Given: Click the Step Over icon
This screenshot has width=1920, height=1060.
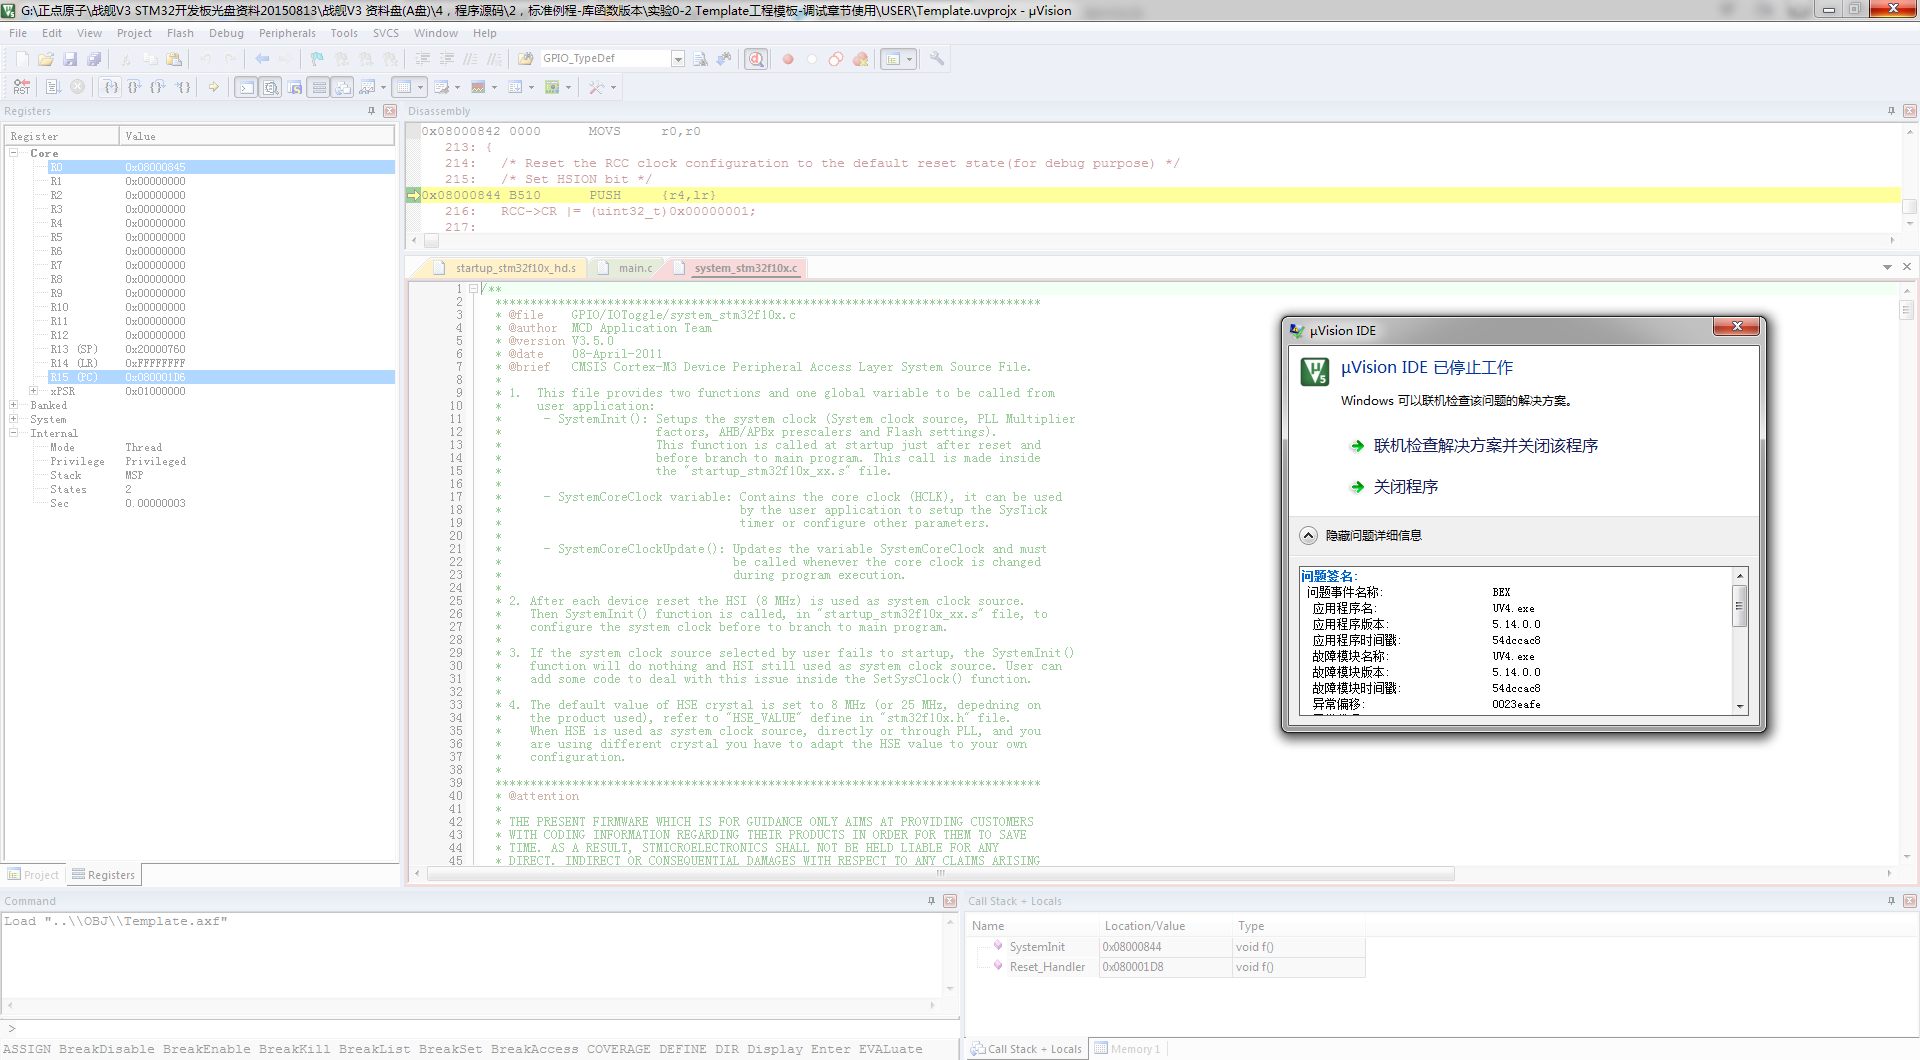Looking at the screenshot, I should (135, 87).
